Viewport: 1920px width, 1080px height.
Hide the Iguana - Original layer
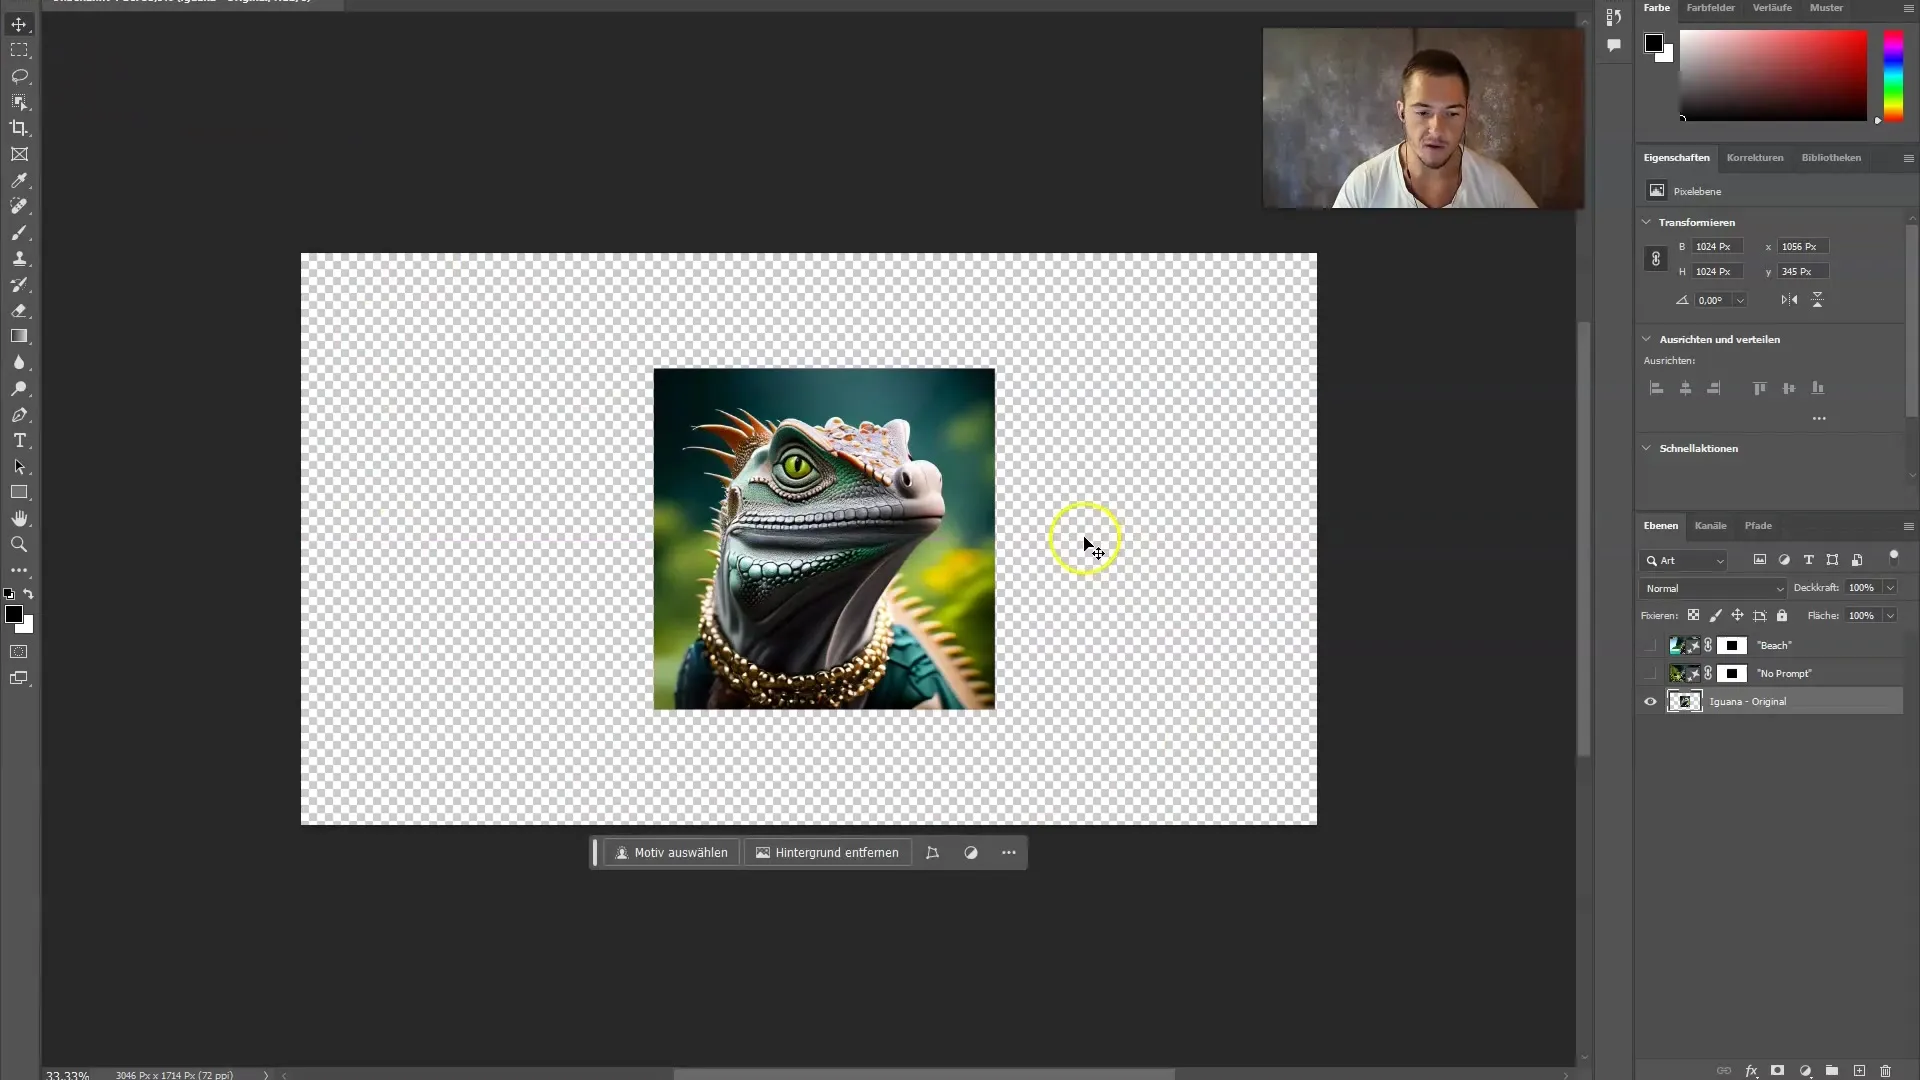pyautogui.click(x=1650, y=701)
